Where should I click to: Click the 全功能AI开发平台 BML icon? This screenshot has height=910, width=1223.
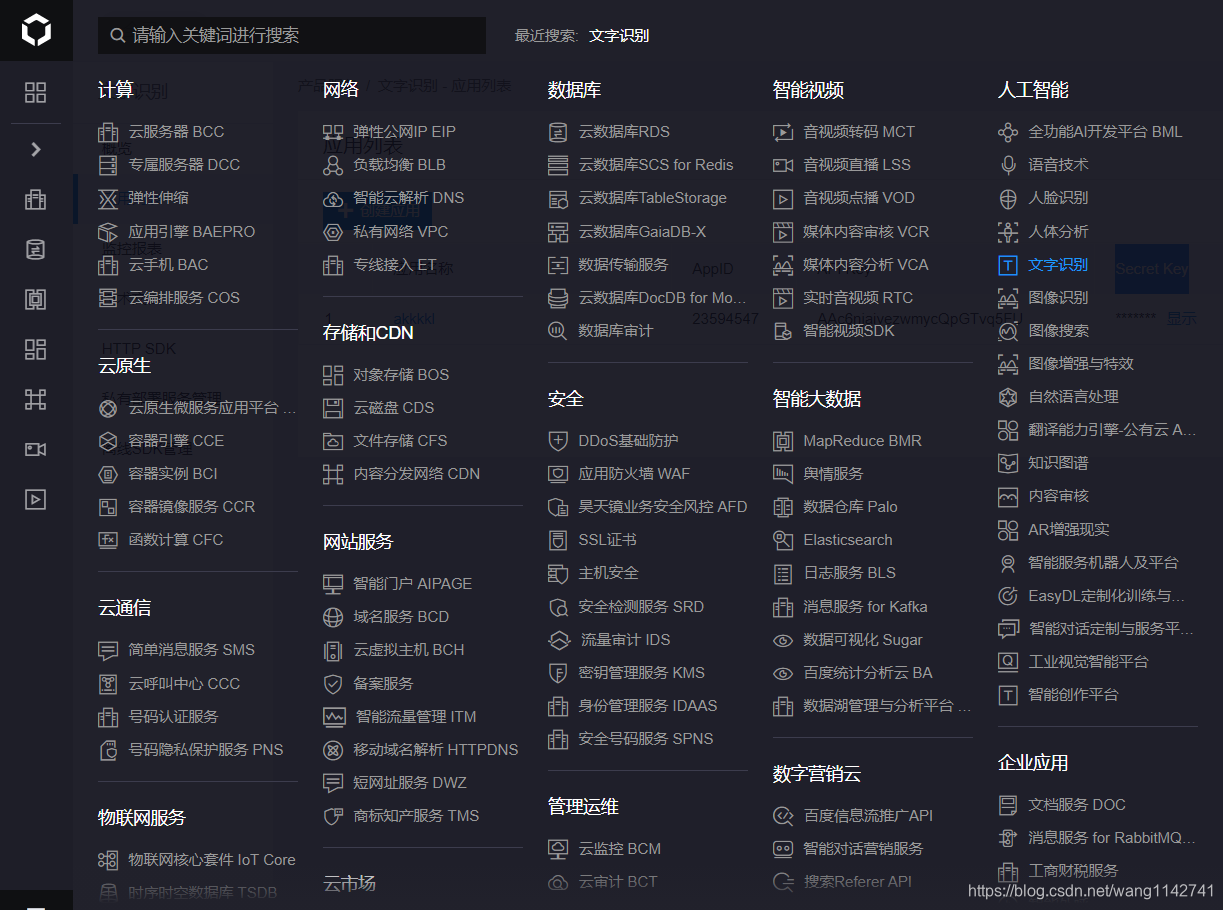[x=1009, y=132]
